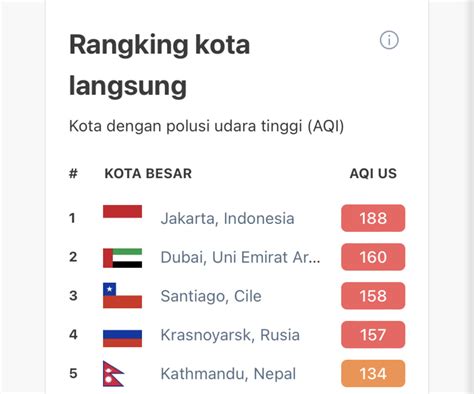Screen dimensions: 474x394
Task: Click the Rangking kota langsung heading
Action: click(159, 65)
